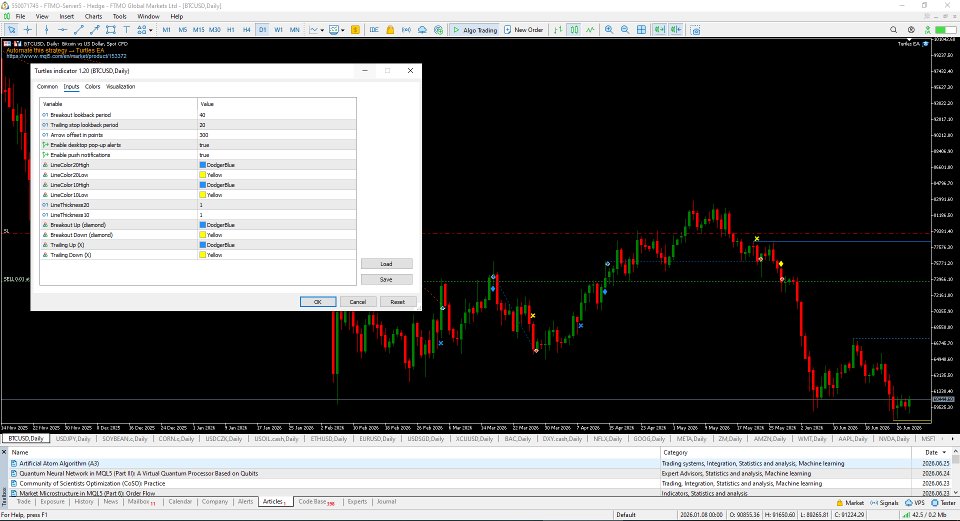Take a chart screenshot with camera icon
The width and height of the screenshot is (960, 521).
pyautogui.click(x=696, y=29)
